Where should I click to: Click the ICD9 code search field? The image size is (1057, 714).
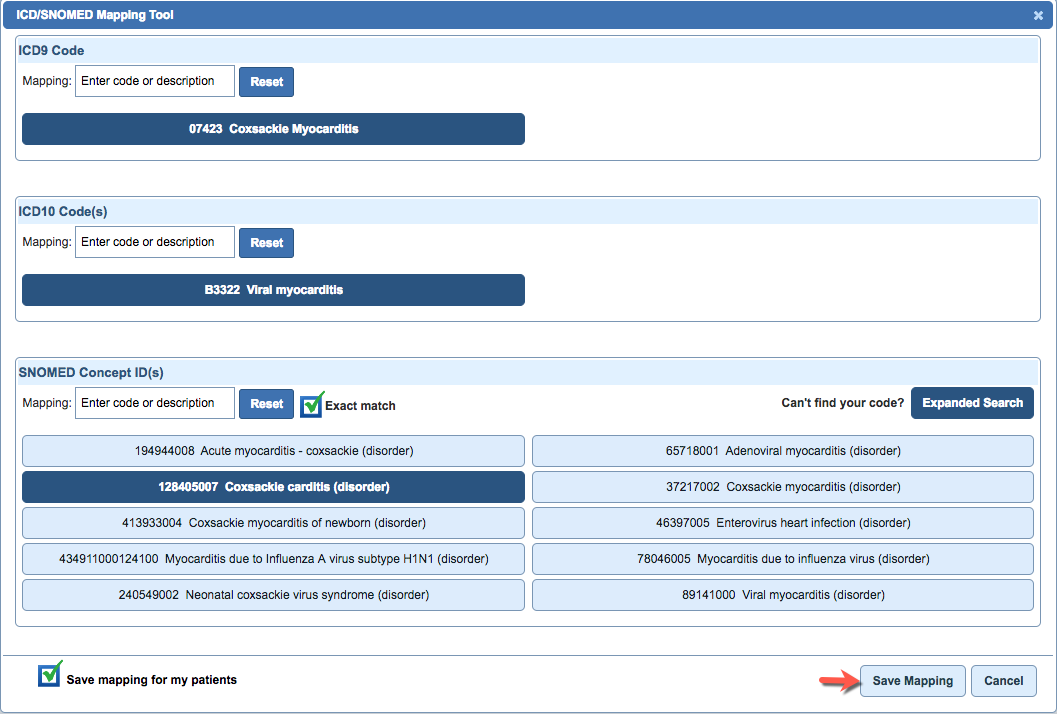tap(154, 81)
